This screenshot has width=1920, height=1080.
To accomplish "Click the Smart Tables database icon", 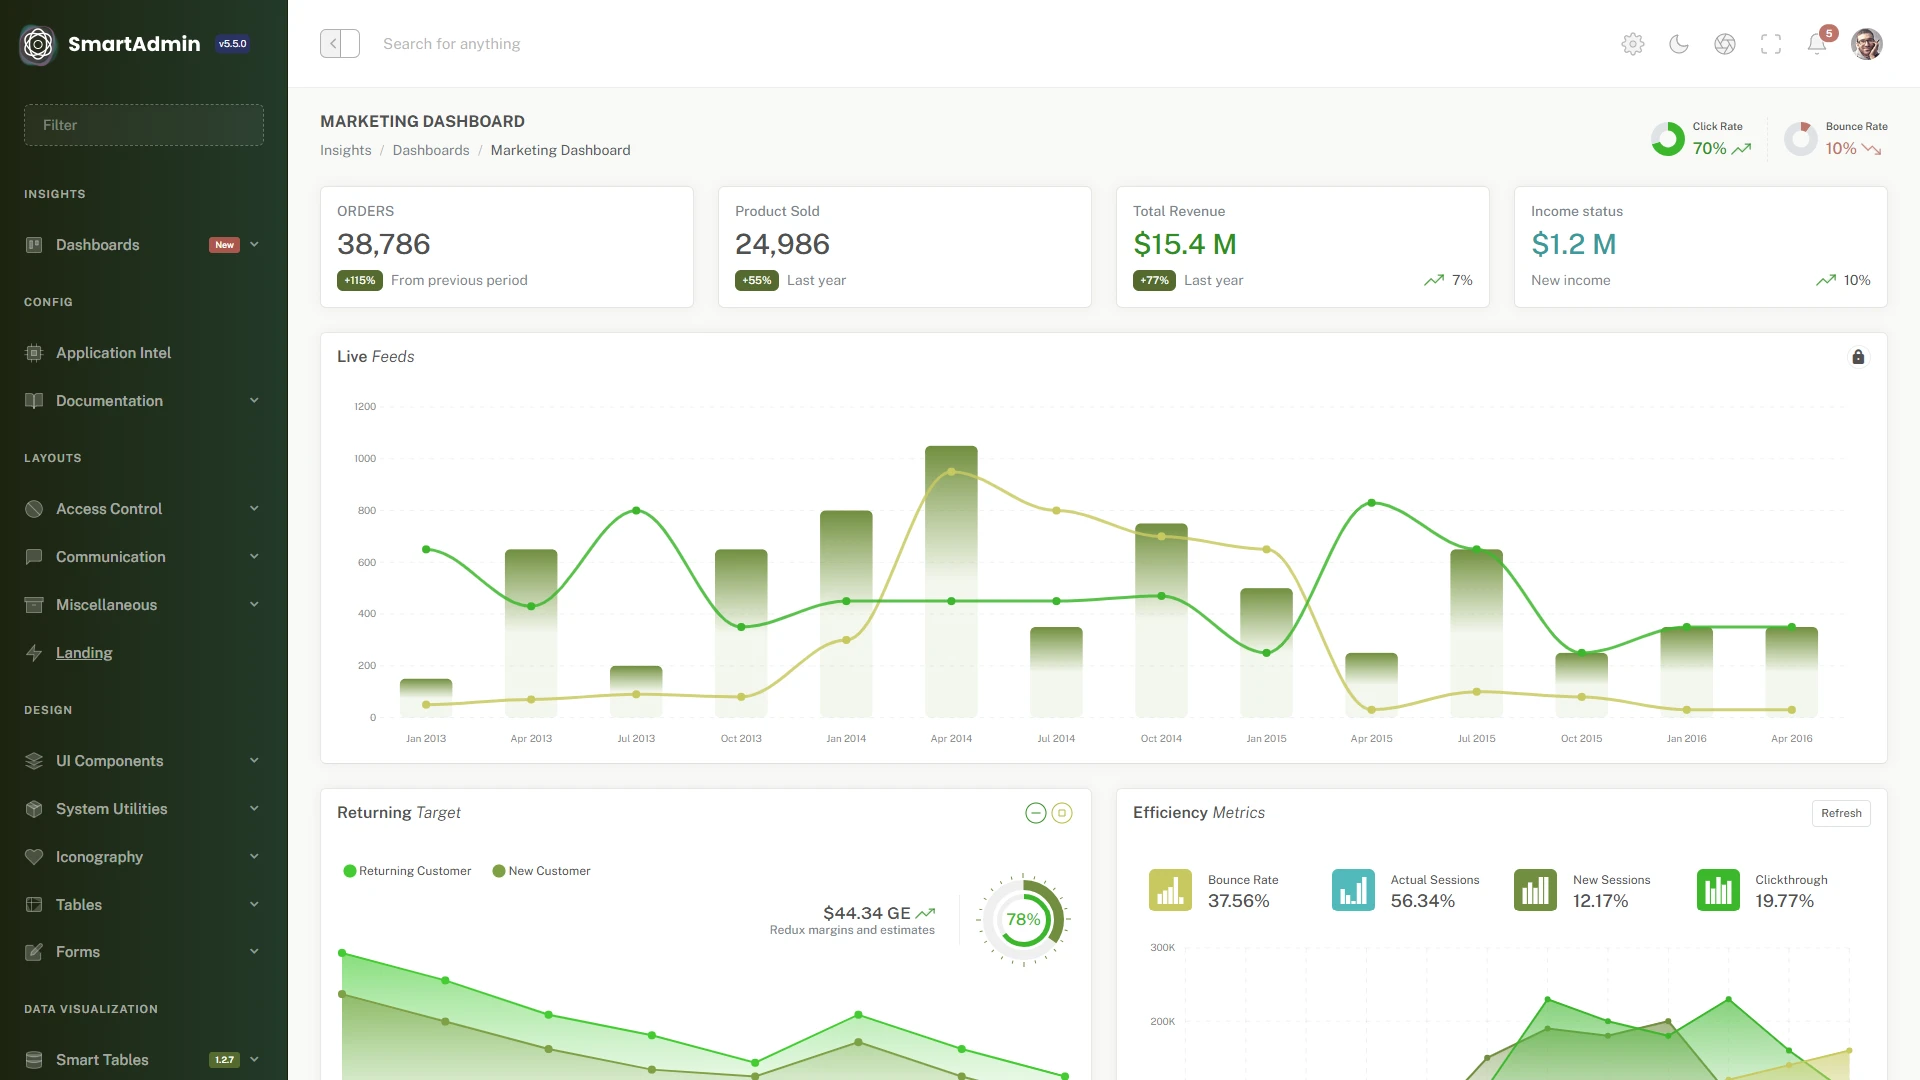I will point(34,1060).
